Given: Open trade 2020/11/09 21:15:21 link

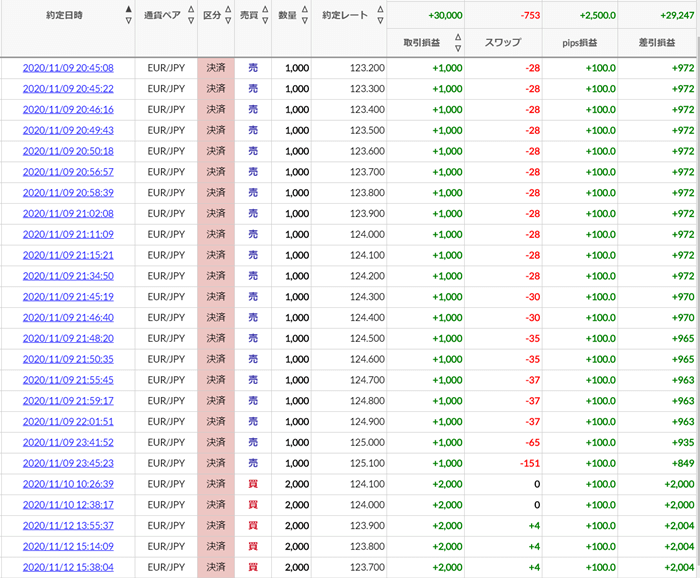Looking at the screenshot, I should pos(68,255).
